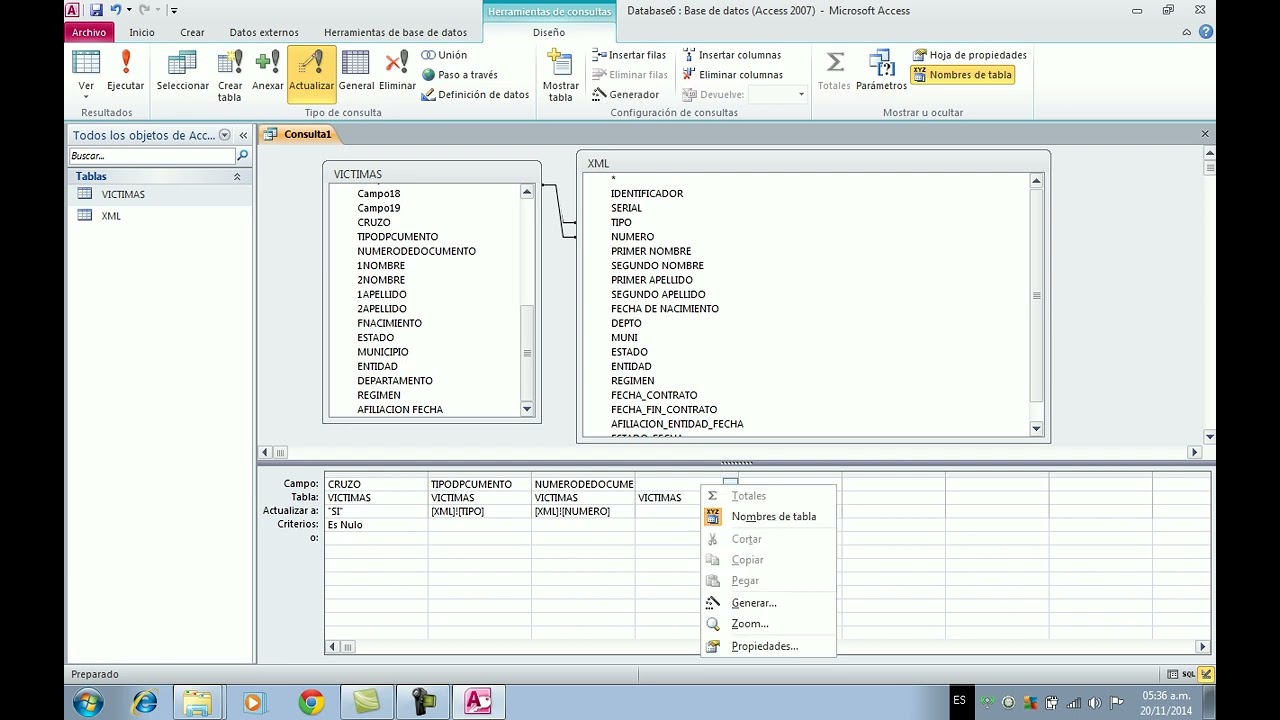The width and height of the screenshot is (1280, 720).
Task: Click the search magnifier icon in navigation pane
Action: tap(242, 156)
